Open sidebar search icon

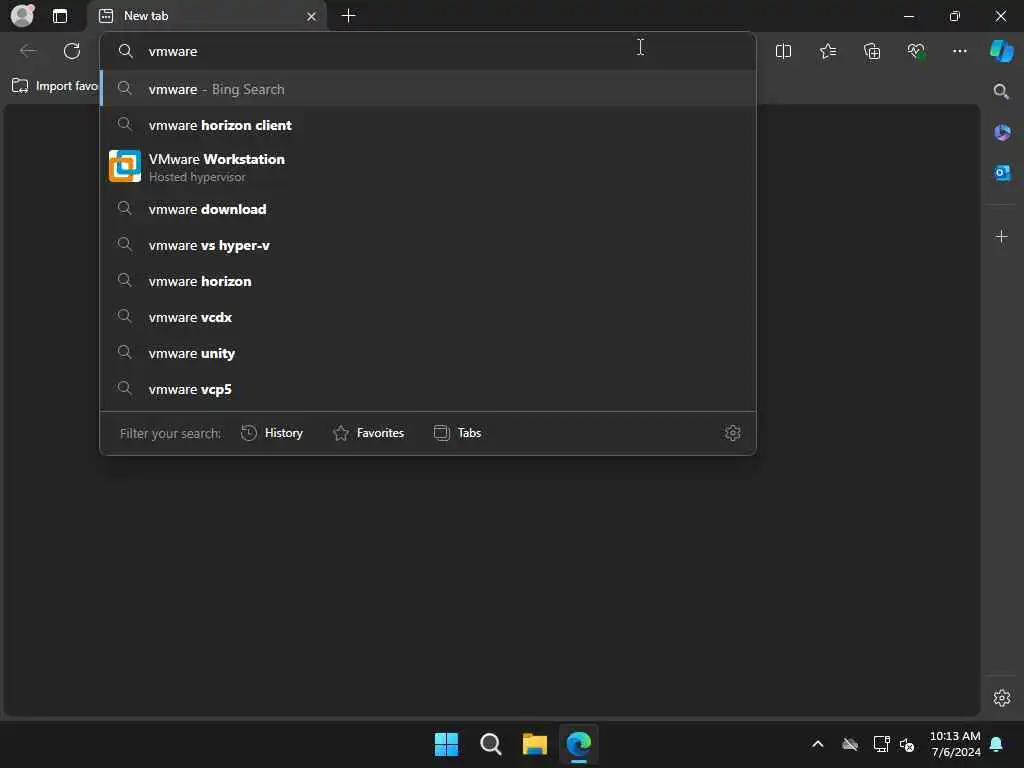pos(1001,91)
